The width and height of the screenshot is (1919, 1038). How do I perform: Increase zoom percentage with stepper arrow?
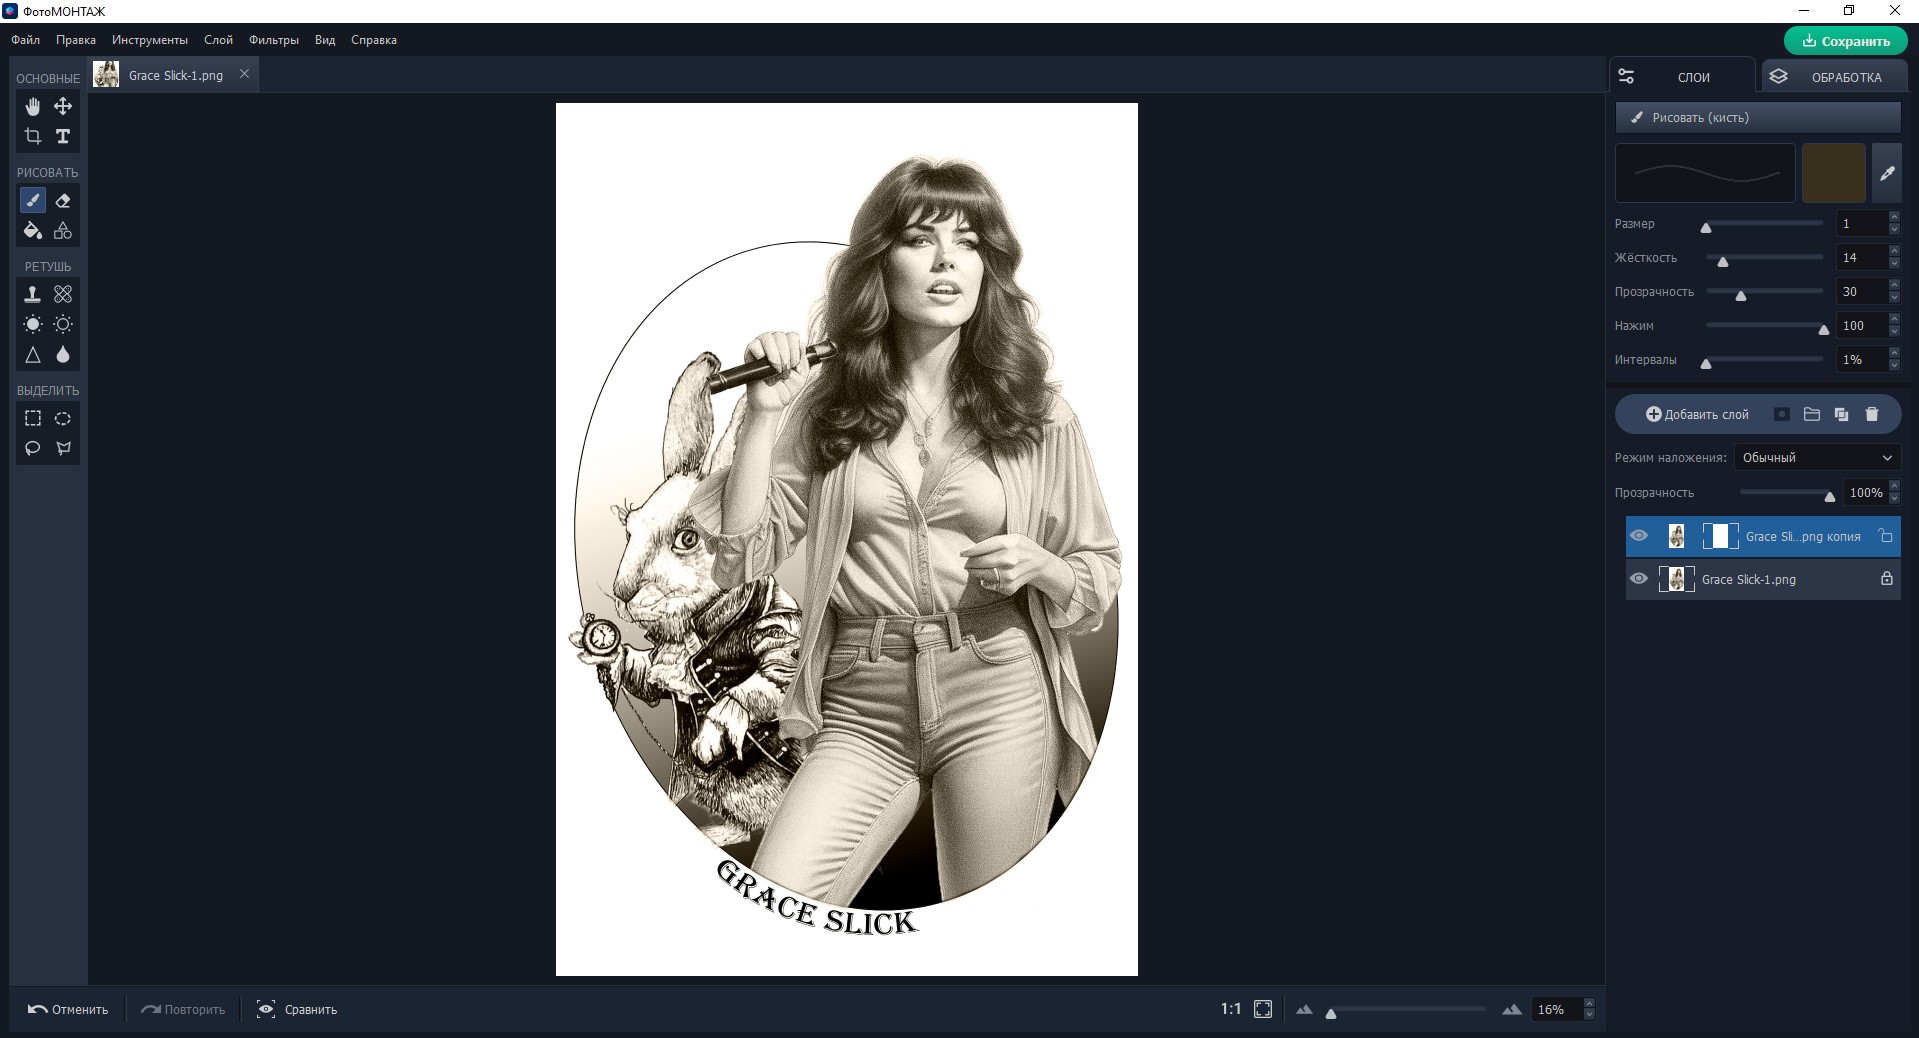(x=1589, y=1004)
